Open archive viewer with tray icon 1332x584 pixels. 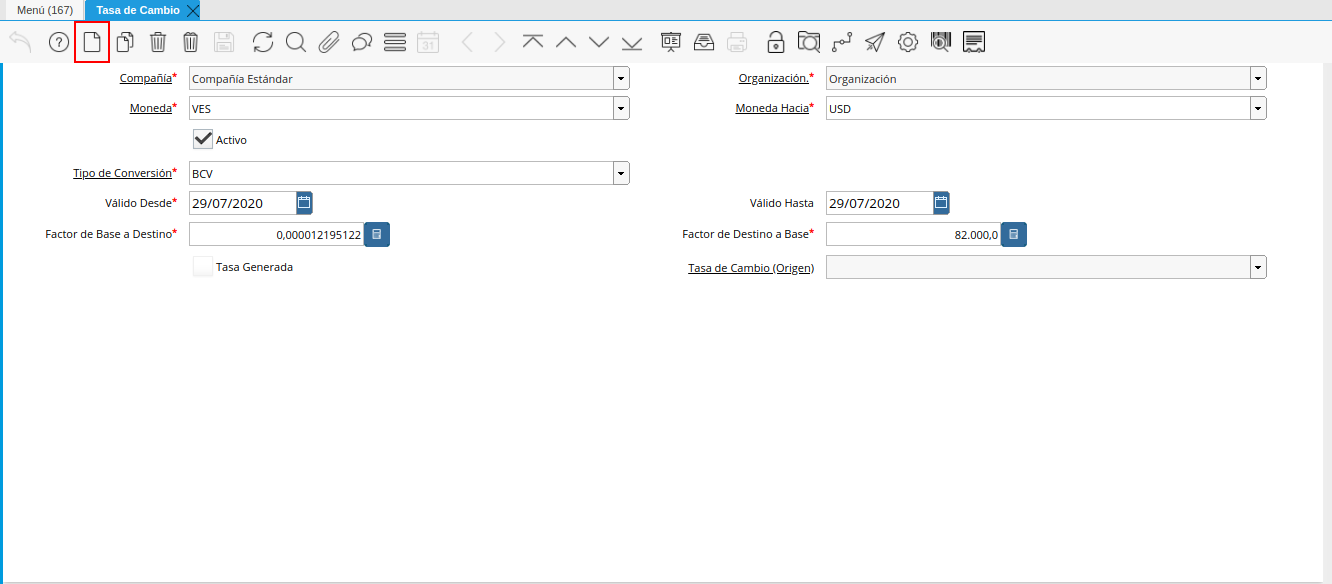tap(704, 42)
